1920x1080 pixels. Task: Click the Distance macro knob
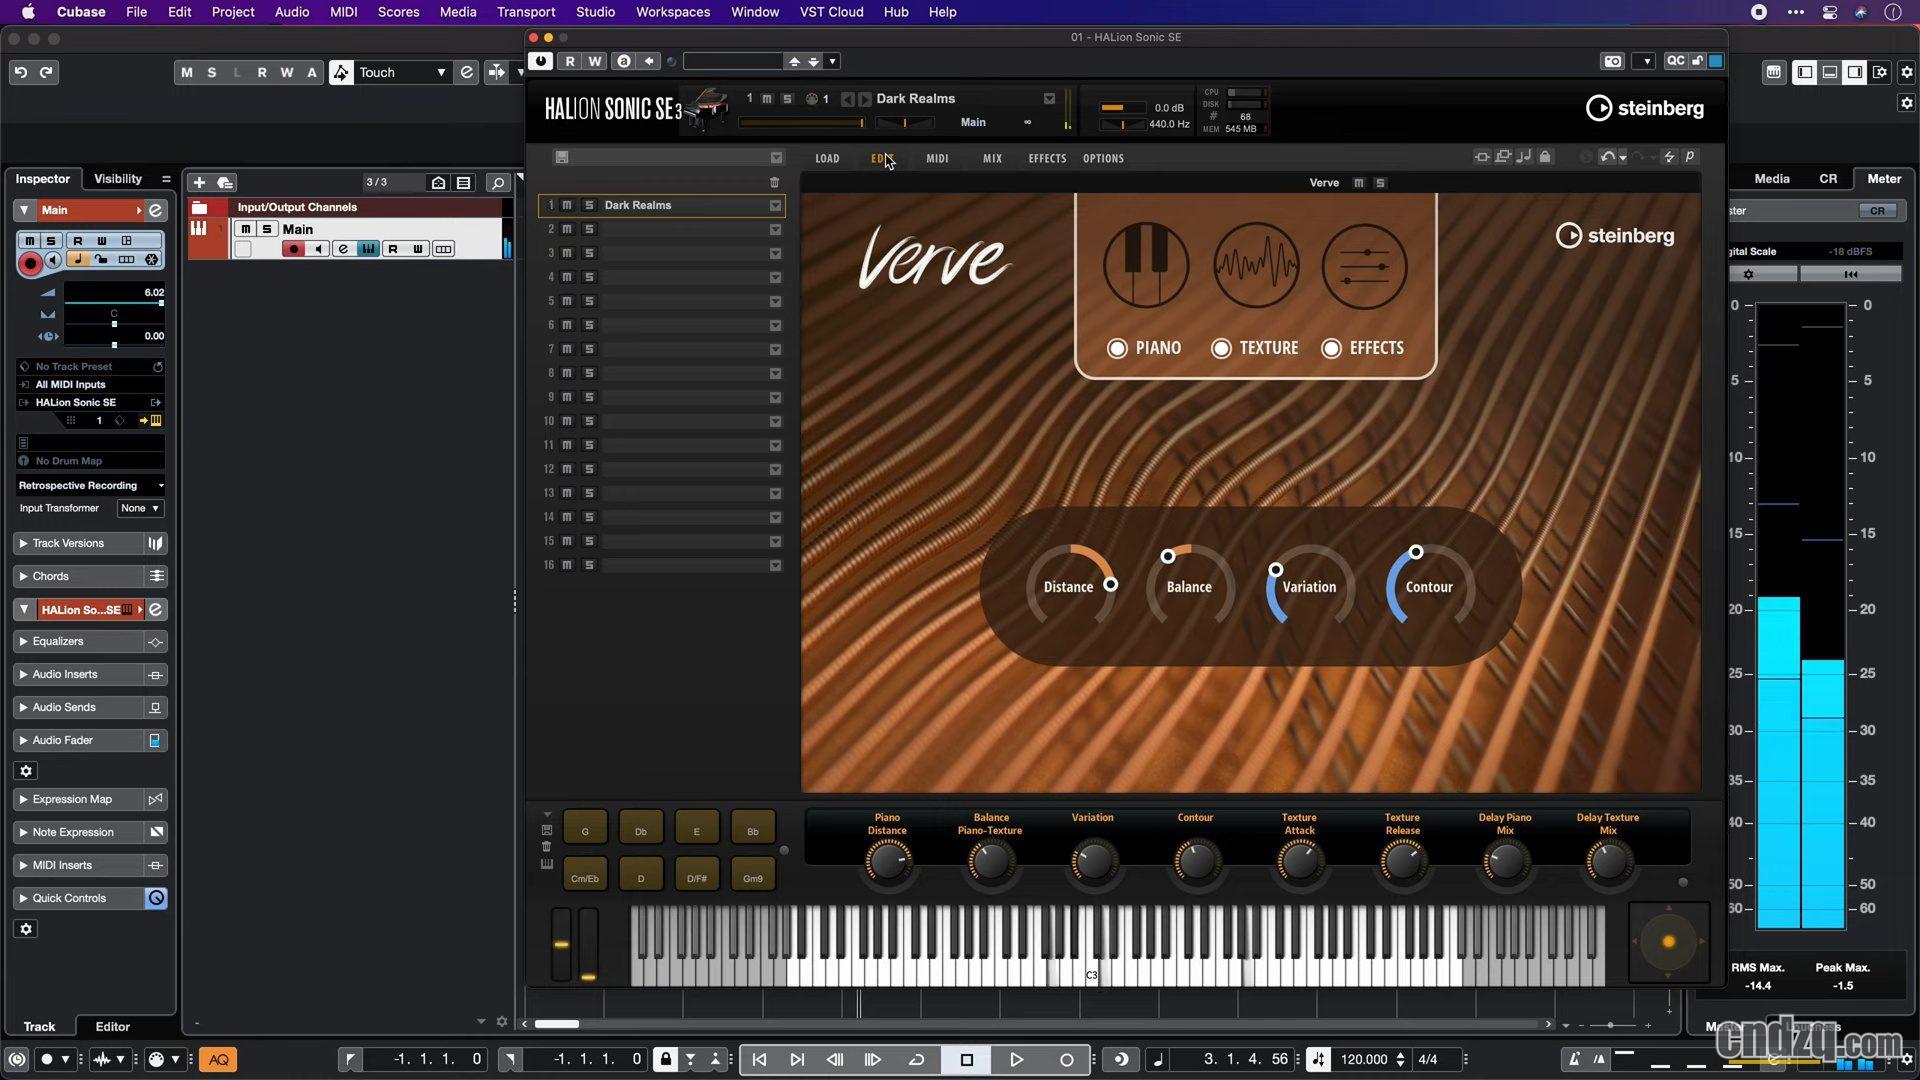pos(1069,587)
